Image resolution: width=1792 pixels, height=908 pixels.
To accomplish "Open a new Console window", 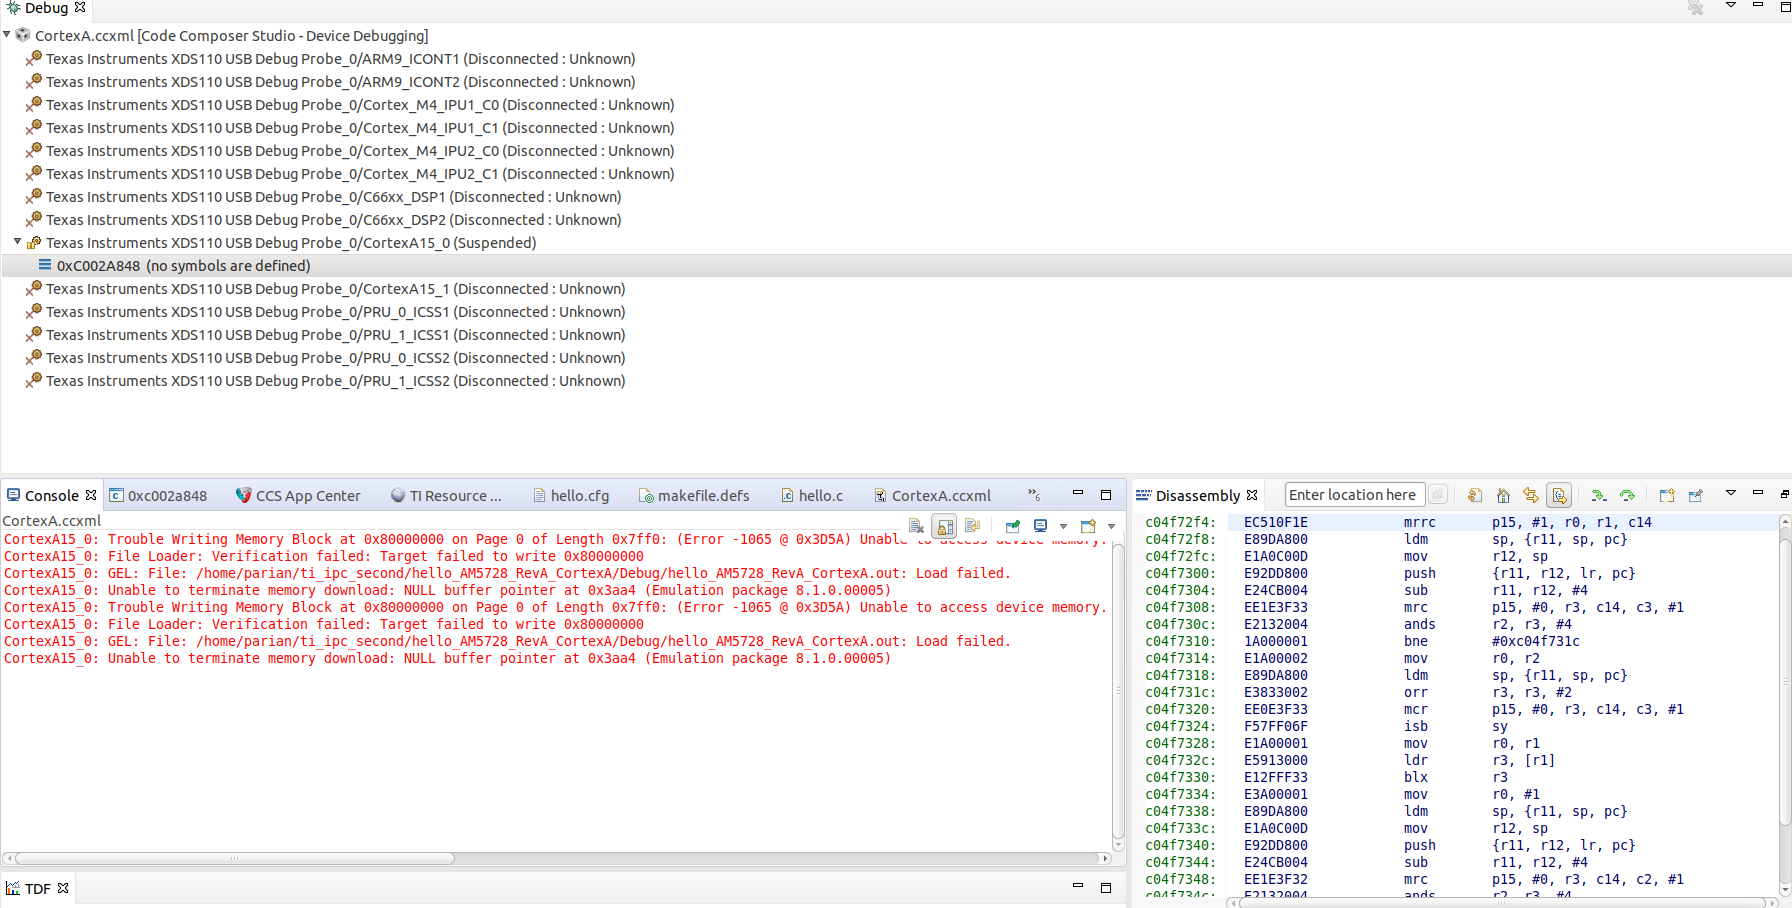I will (x=1090, y=525).
